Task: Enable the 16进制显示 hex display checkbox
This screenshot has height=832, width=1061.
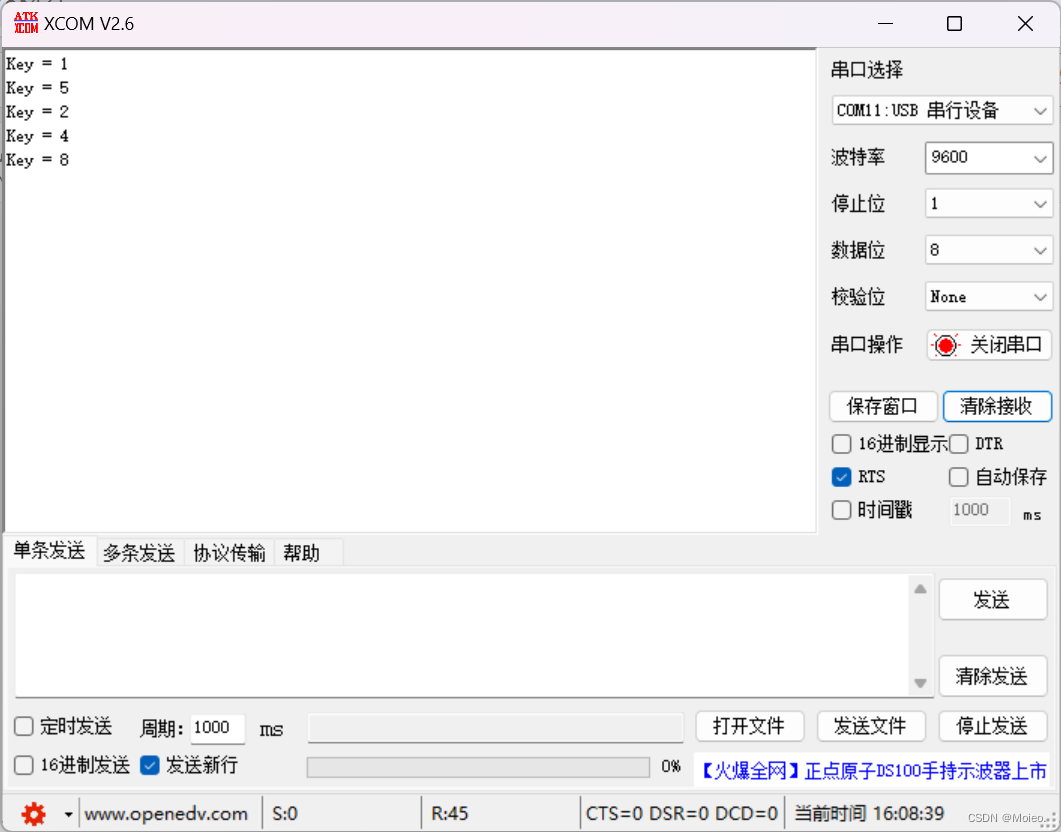Action: (x=841, y=443)
